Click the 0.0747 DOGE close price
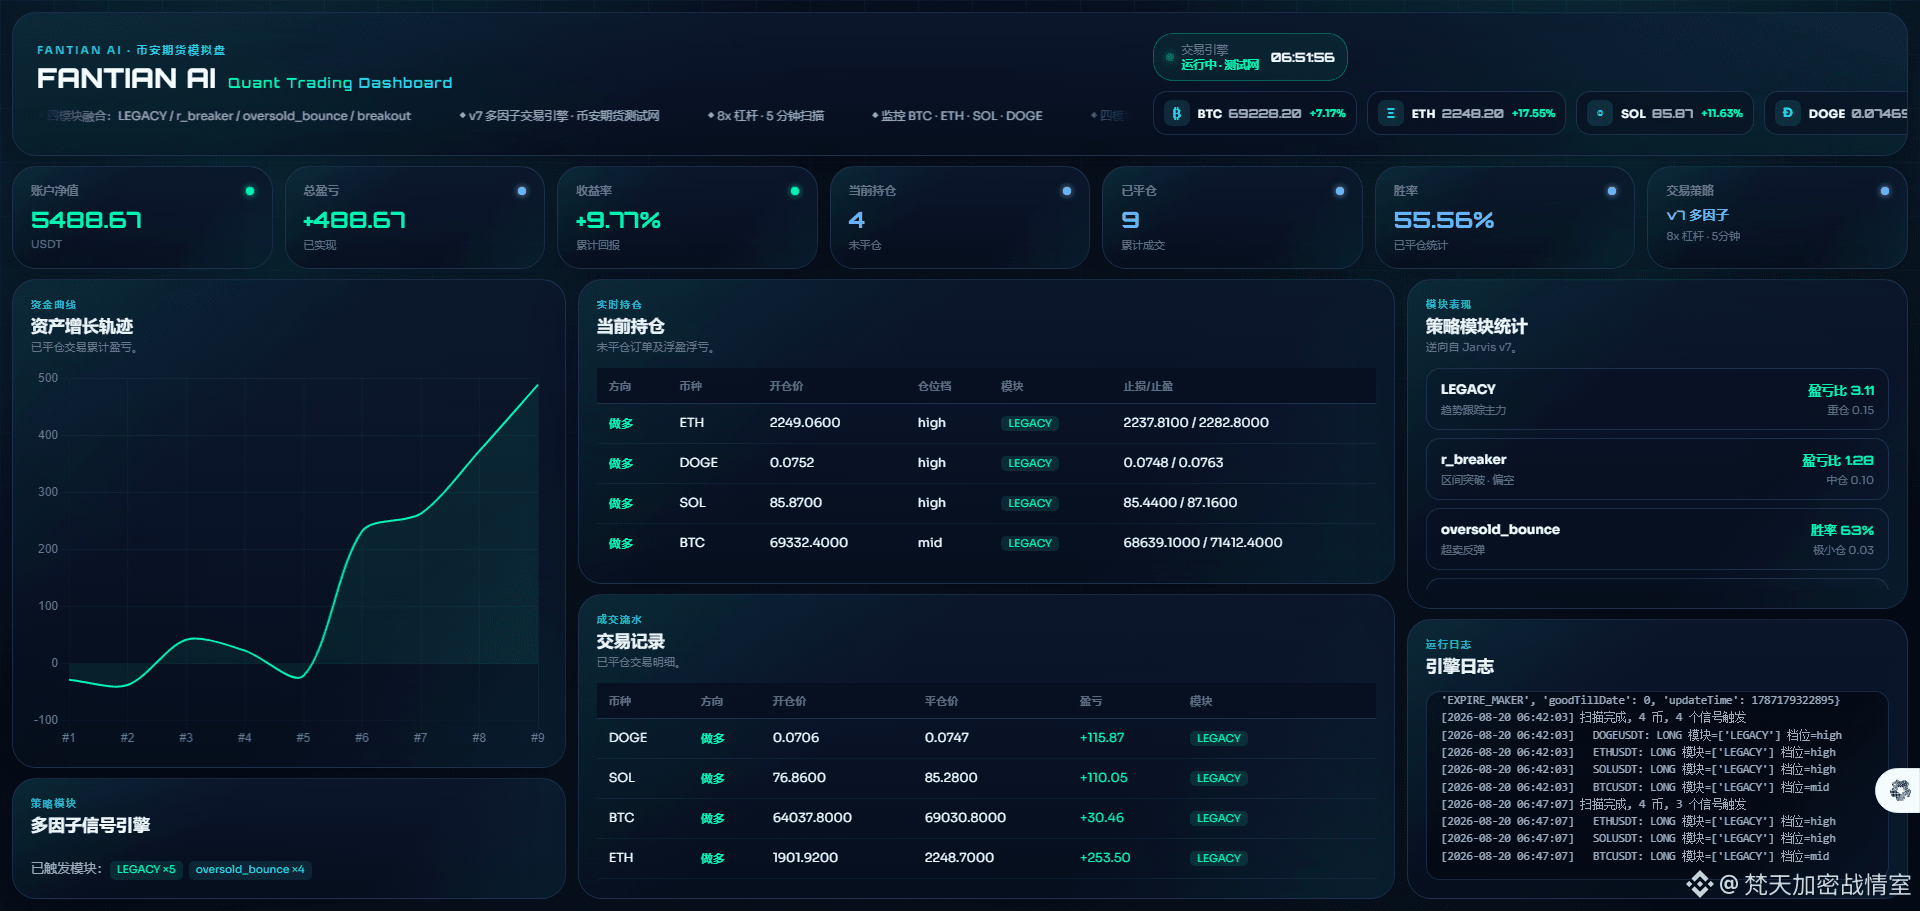This screenshot has height=911, width=1920. (946, 738)
